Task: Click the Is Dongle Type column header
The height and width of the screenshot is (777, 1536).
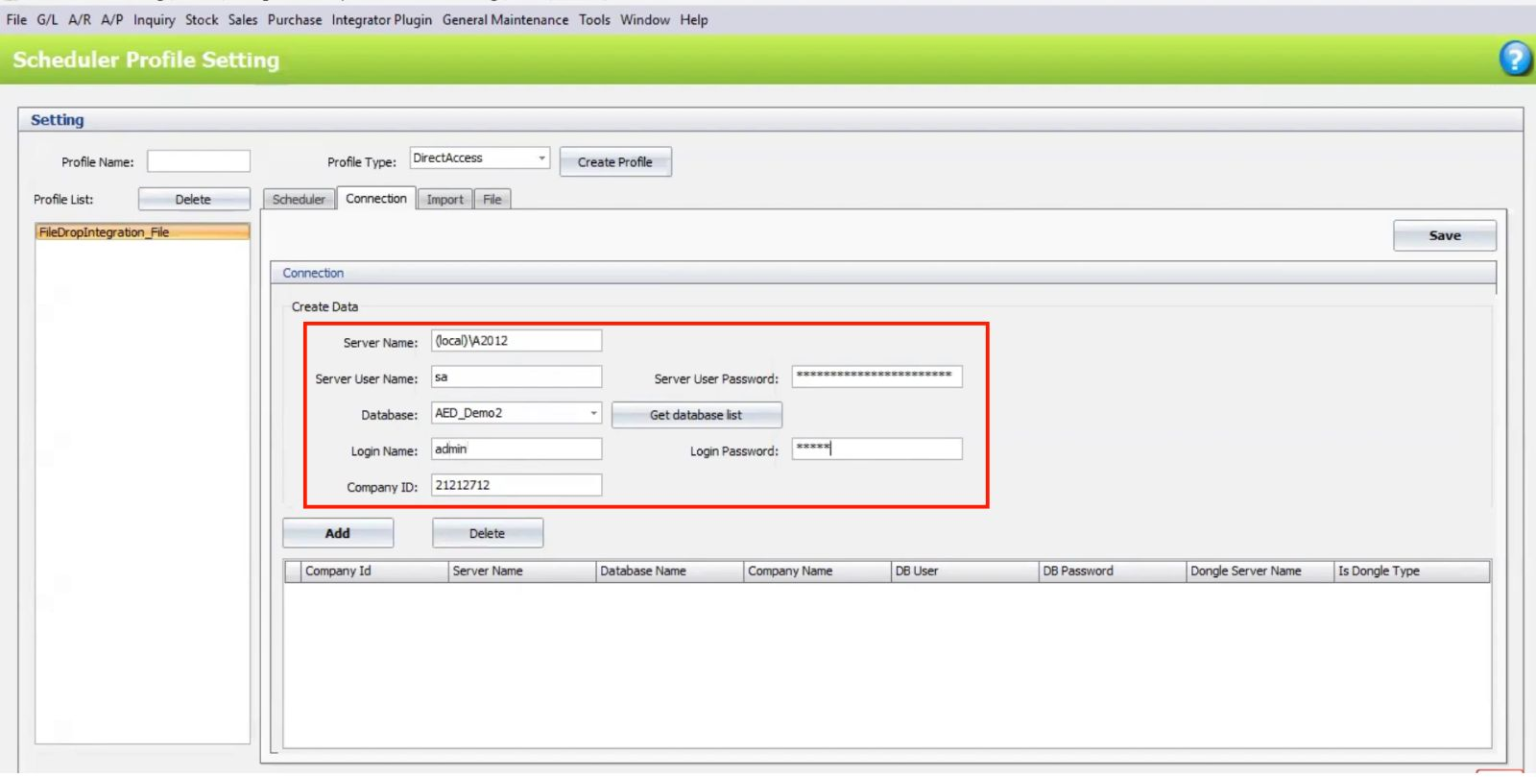Action: [x=1411, y=572]
